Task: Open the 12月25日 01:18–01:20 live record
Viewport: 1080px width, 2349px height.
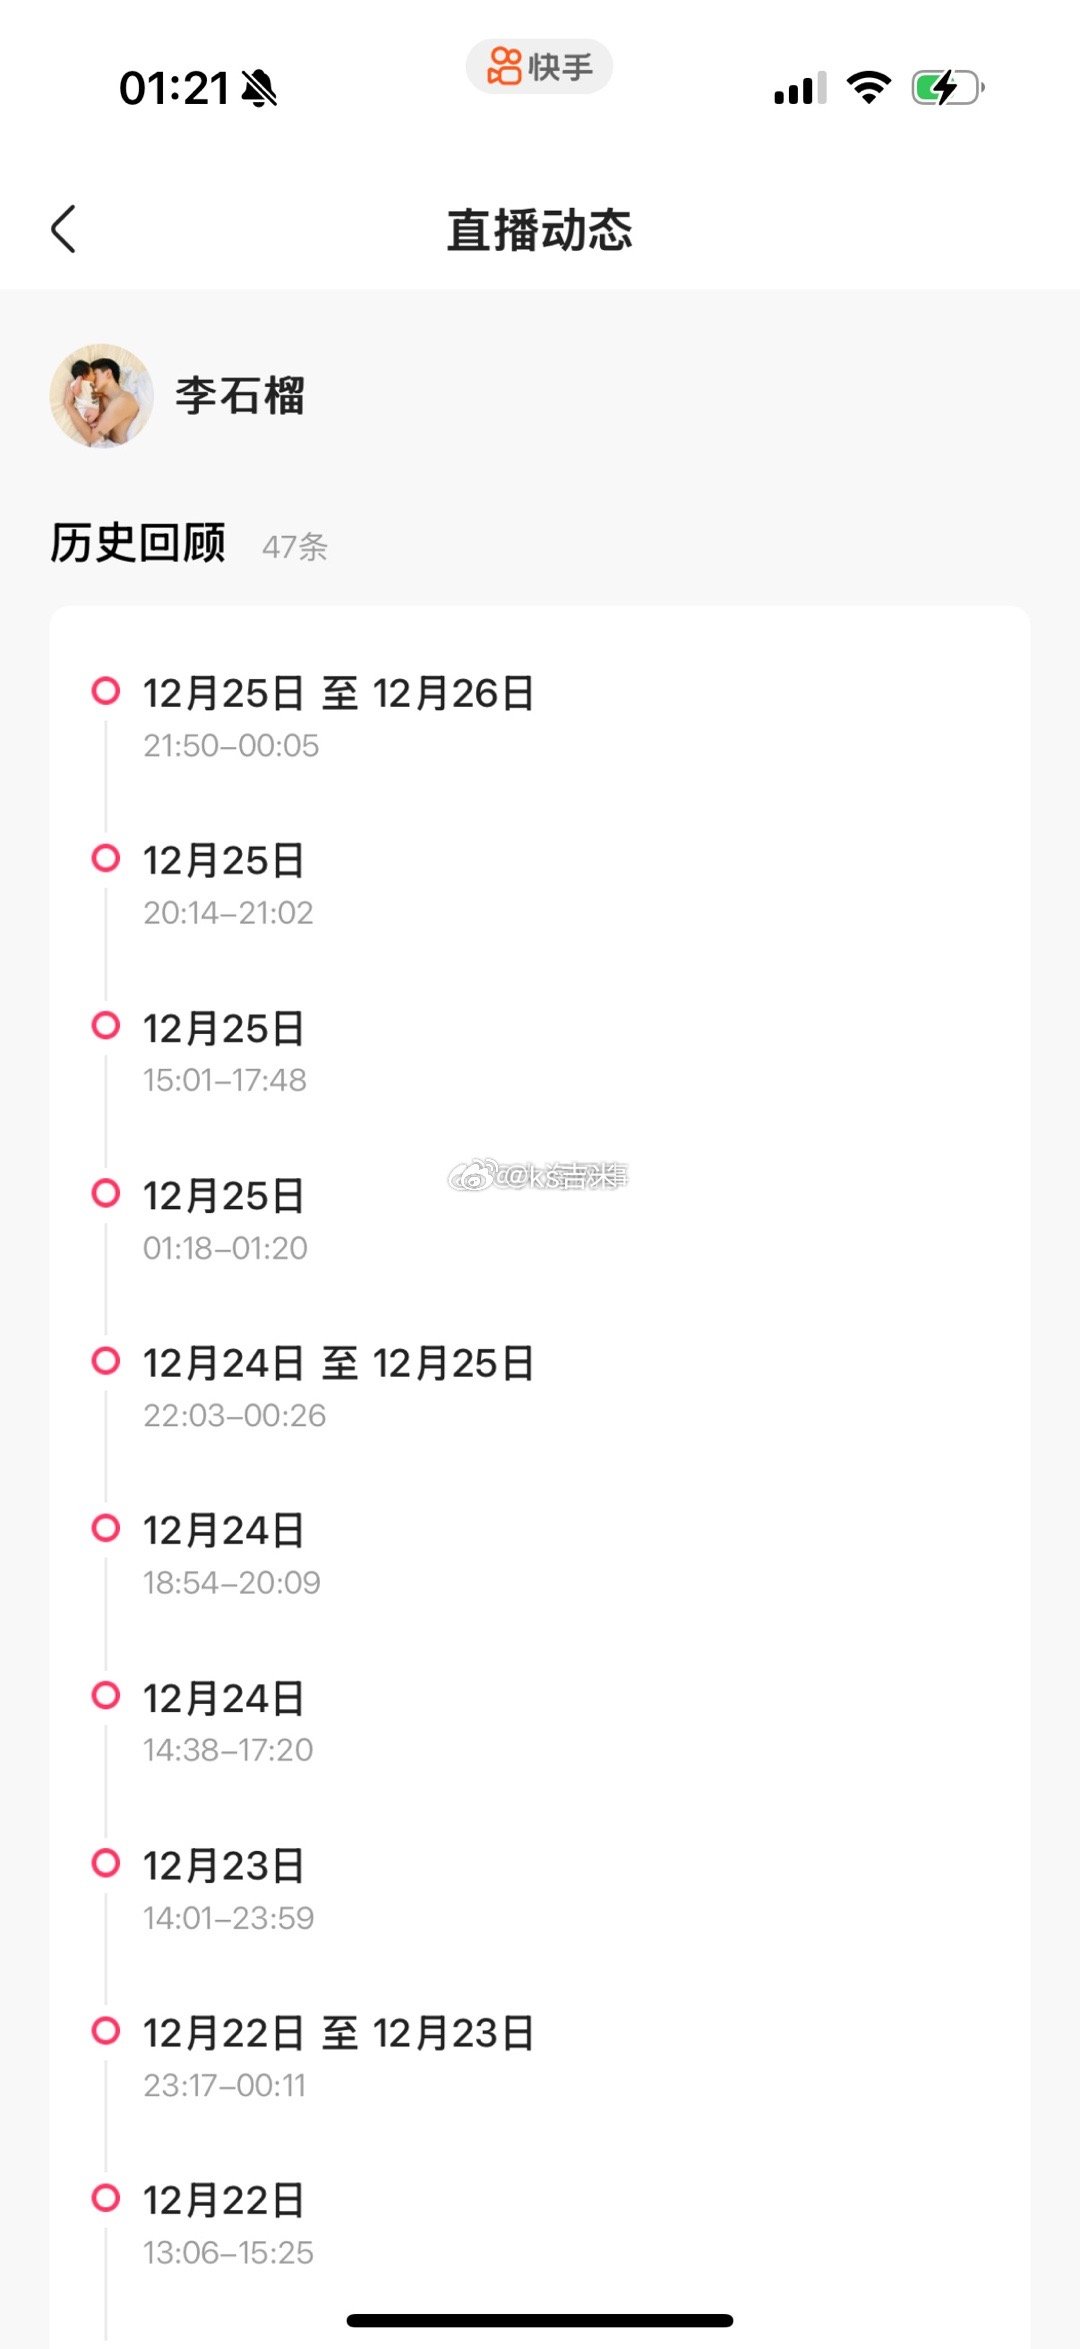Action: pos(540,1220)
